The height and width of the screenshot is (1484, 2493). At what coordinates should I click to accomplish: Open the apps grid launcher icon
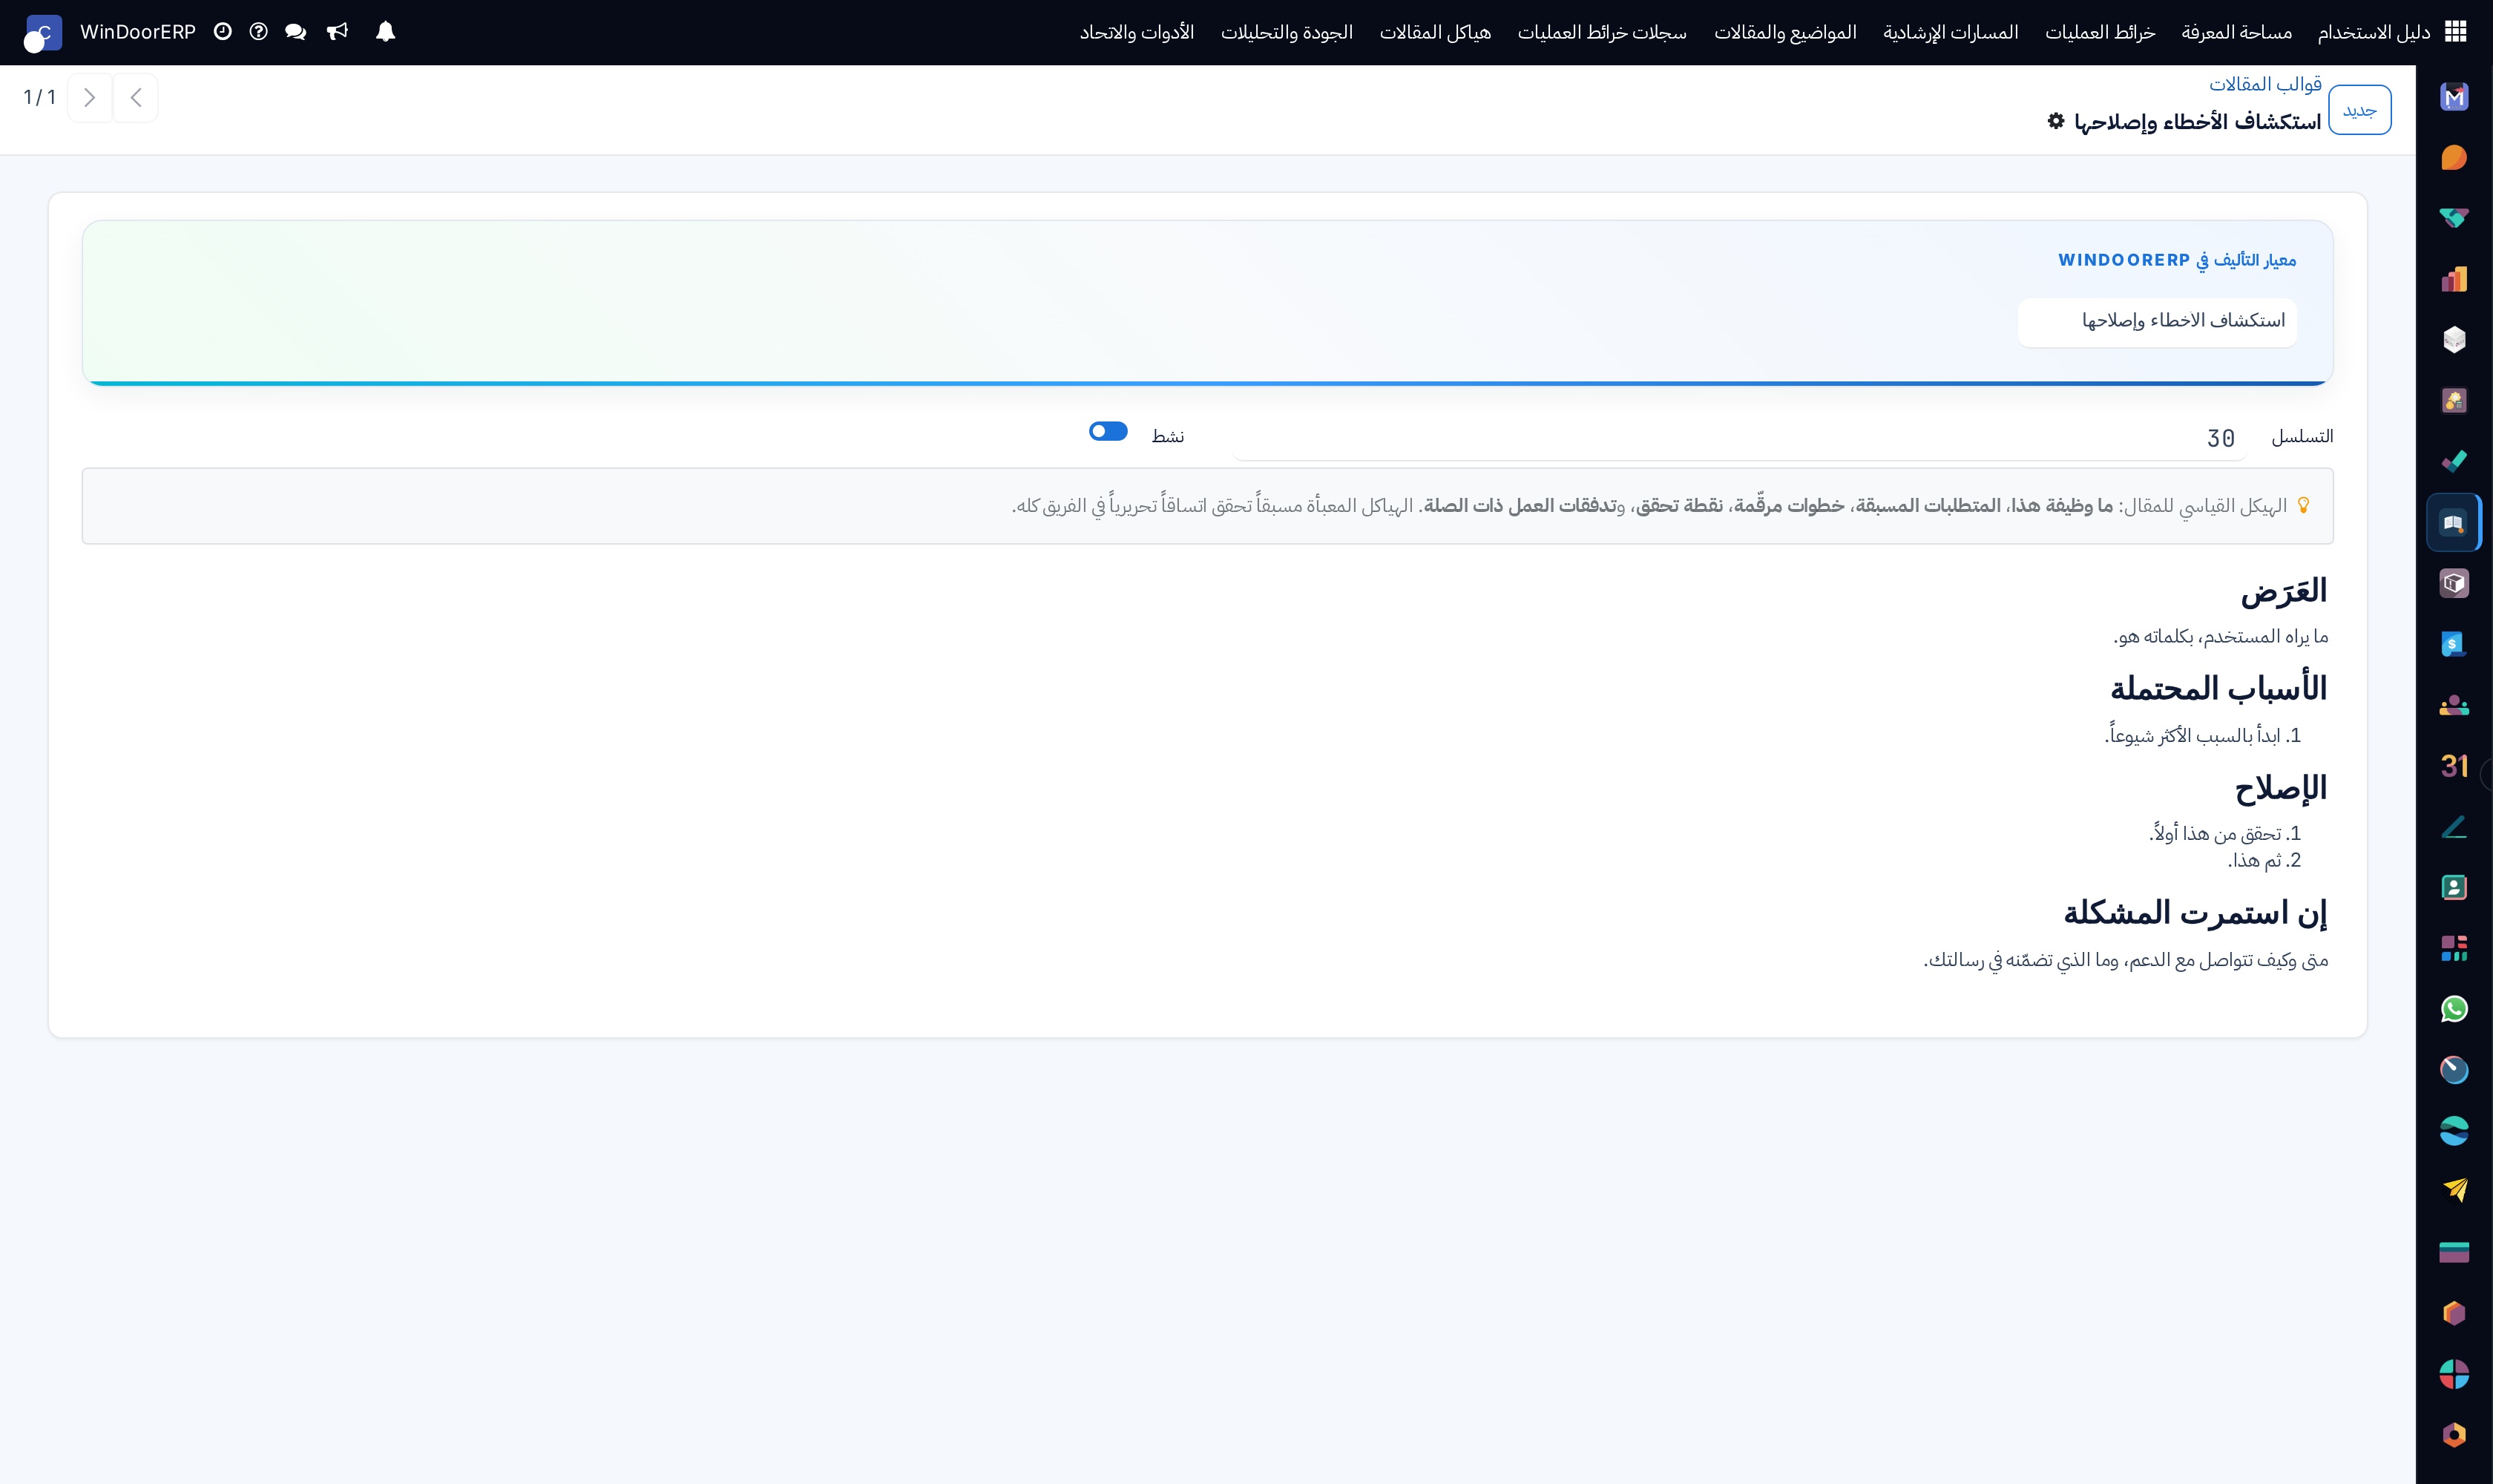2455,32
